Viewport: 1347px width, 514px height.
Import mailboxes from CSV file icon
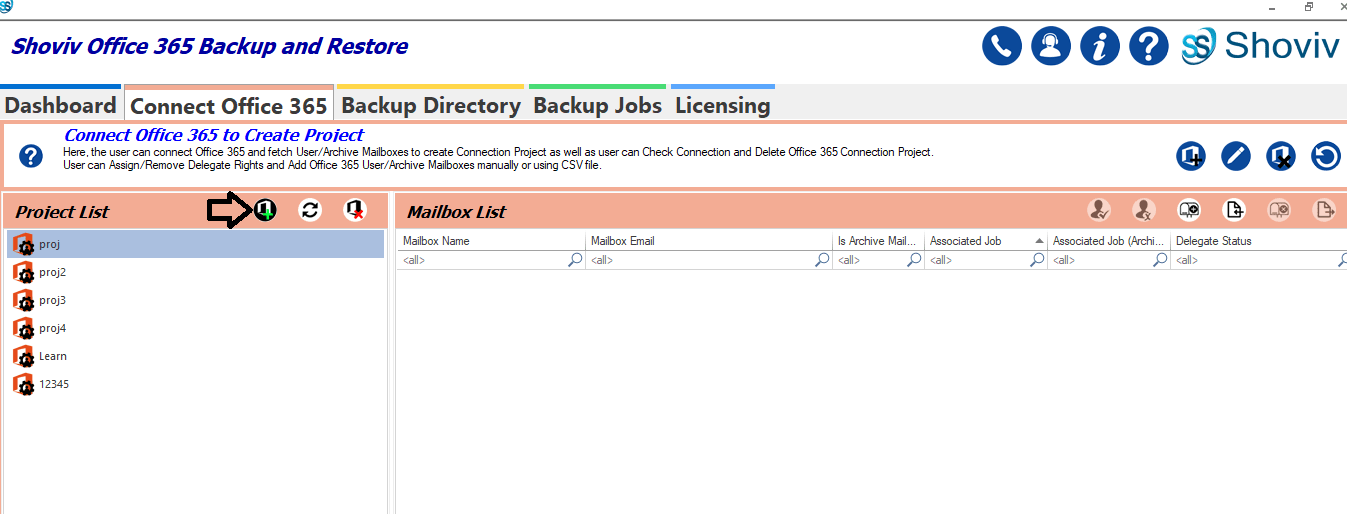pos(1235,210)
